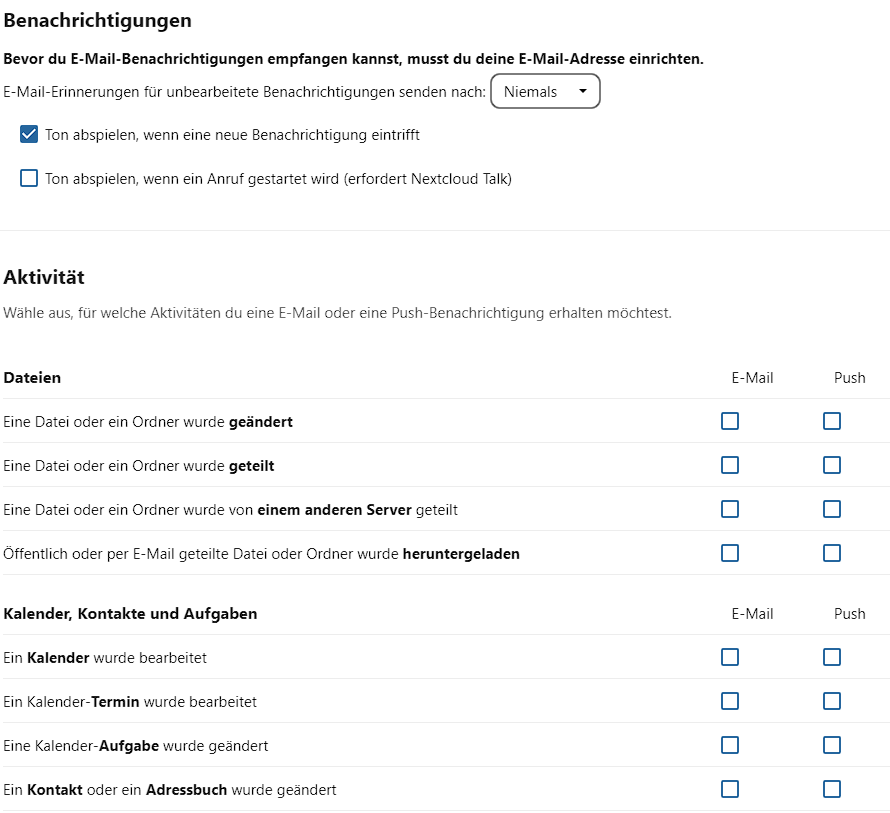This screenshot has width=890, height=813.
Task: Enable E-Mail for Kontakt oder Adressbuch geändert
Action: 730,790
